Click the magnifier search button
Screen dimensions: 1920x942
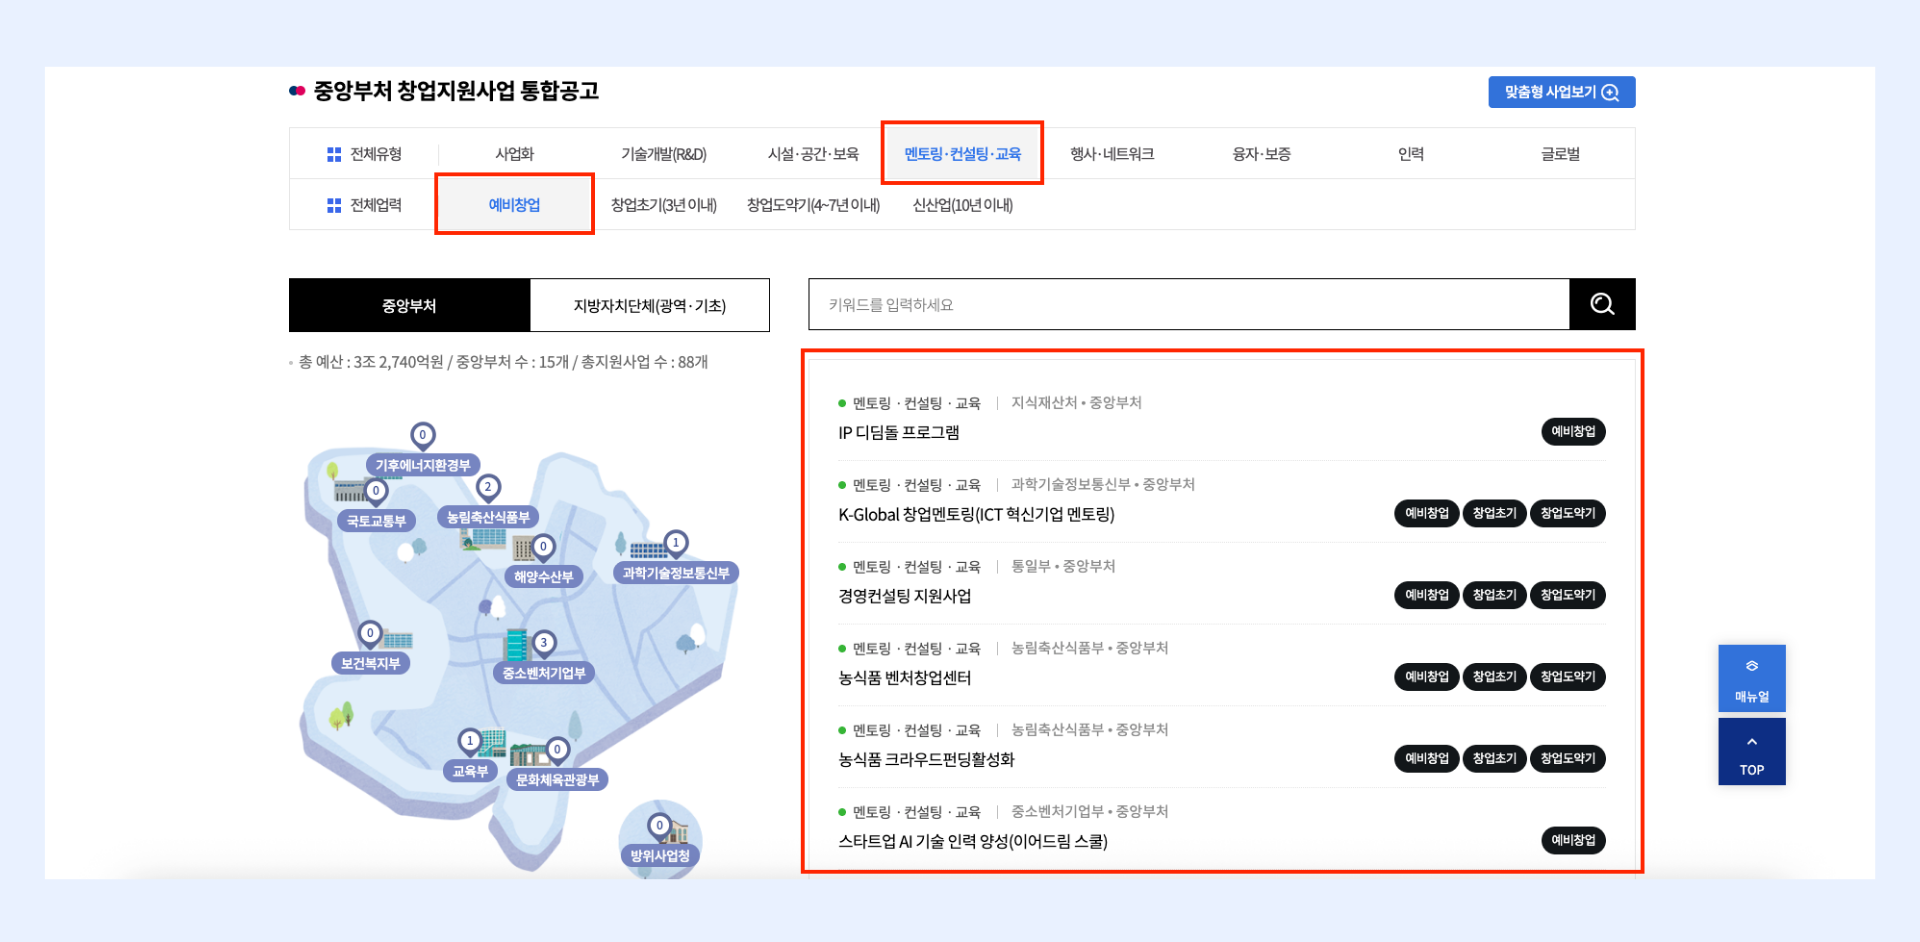(x=1602, y=304)
